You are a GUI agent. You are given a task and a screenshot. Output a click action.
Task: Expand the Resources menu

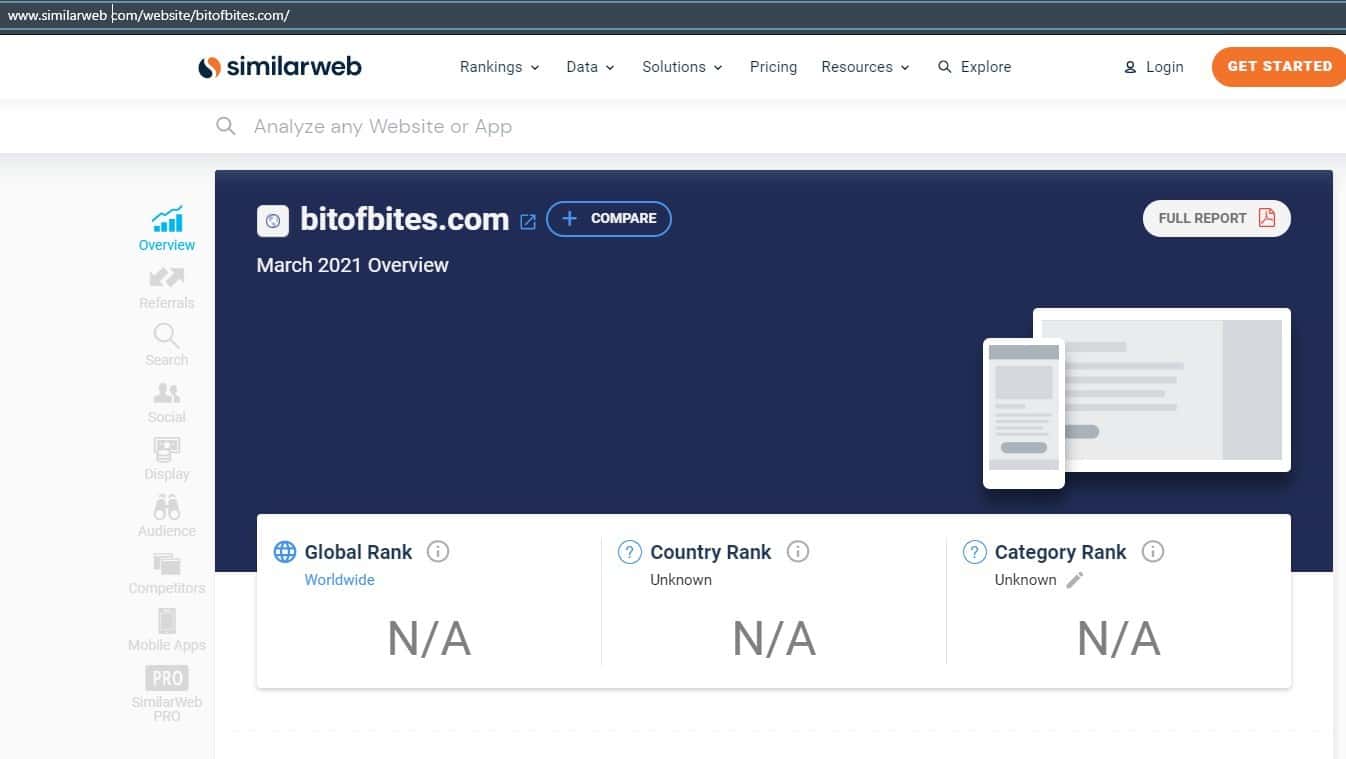866,67
